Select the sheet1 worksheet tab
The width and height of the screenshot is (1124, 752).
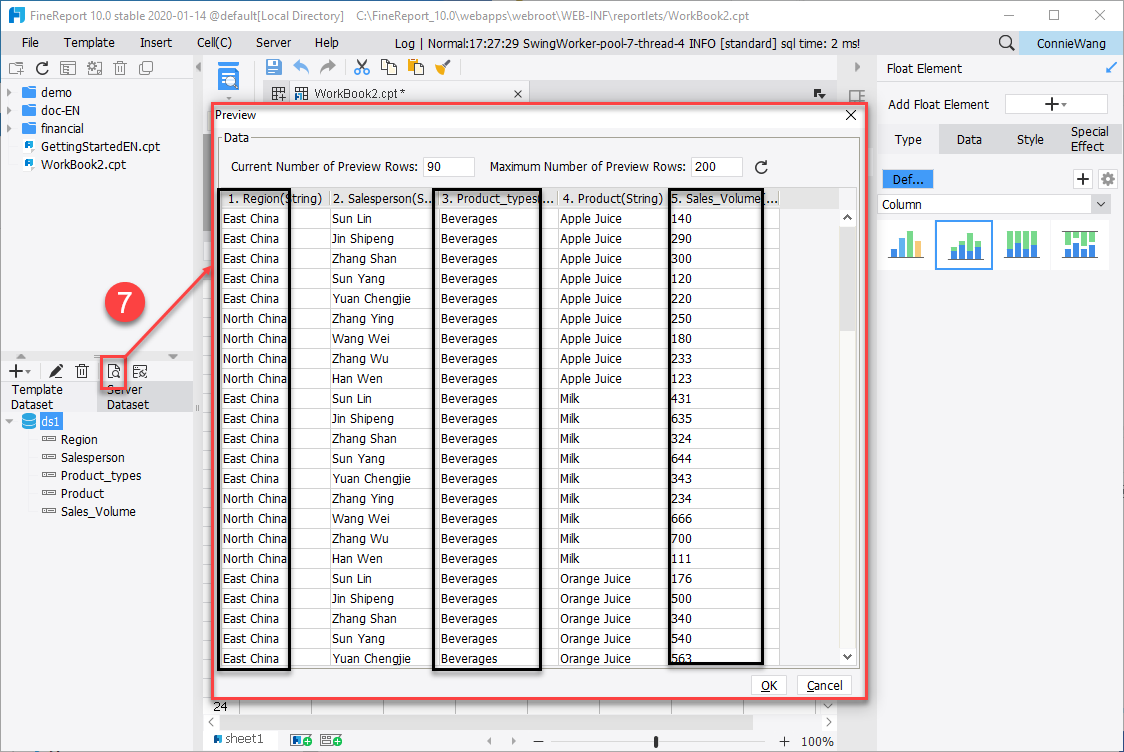(239, 739)
